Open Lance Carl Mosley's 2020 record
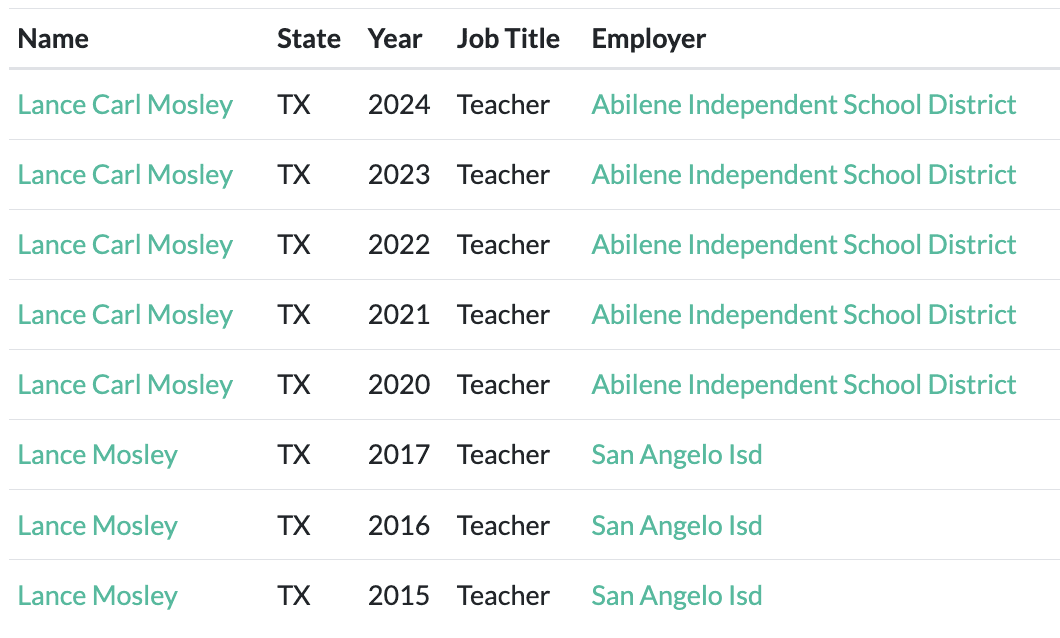Viewport: 1060px width, 638px height. pos(125,385)
